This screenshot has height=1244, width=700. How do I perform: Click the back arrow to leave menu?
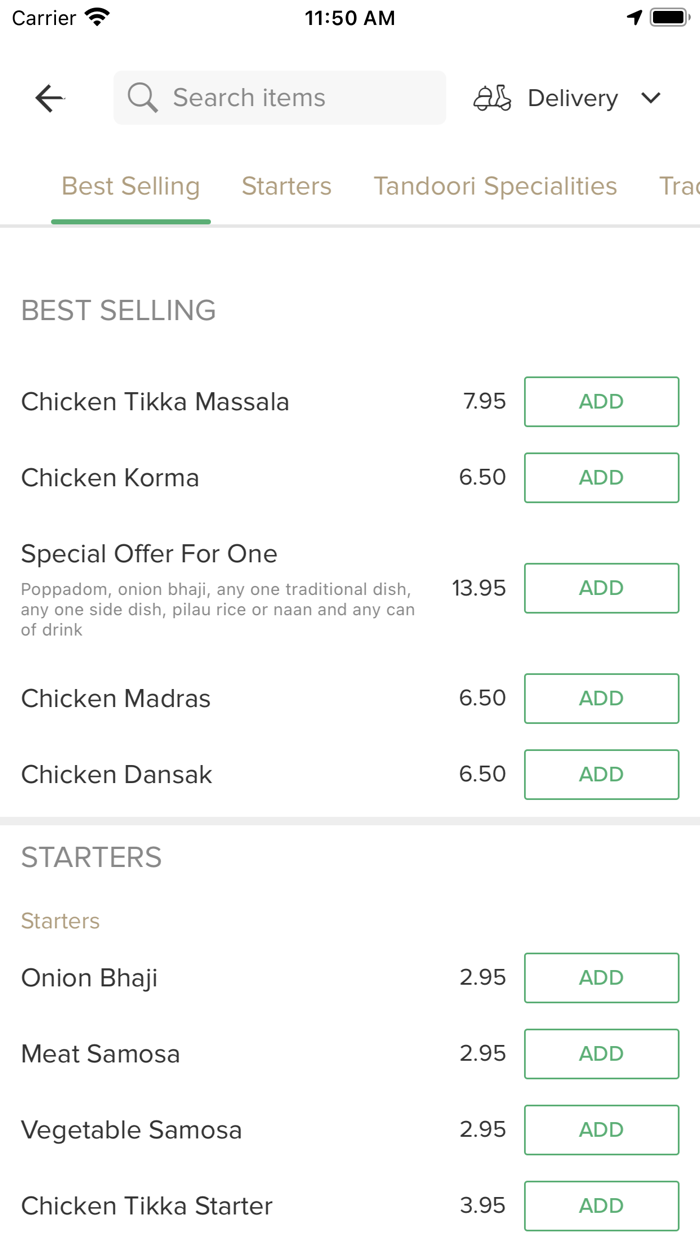point(47,97)
